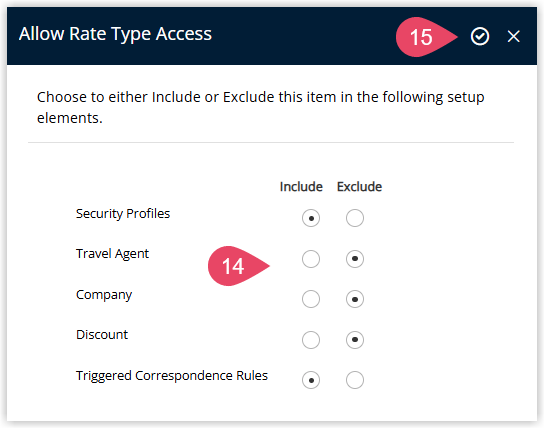Click the Travel Agent label
The height and width of the screenshot is (429, 545).
click(112, 254)
